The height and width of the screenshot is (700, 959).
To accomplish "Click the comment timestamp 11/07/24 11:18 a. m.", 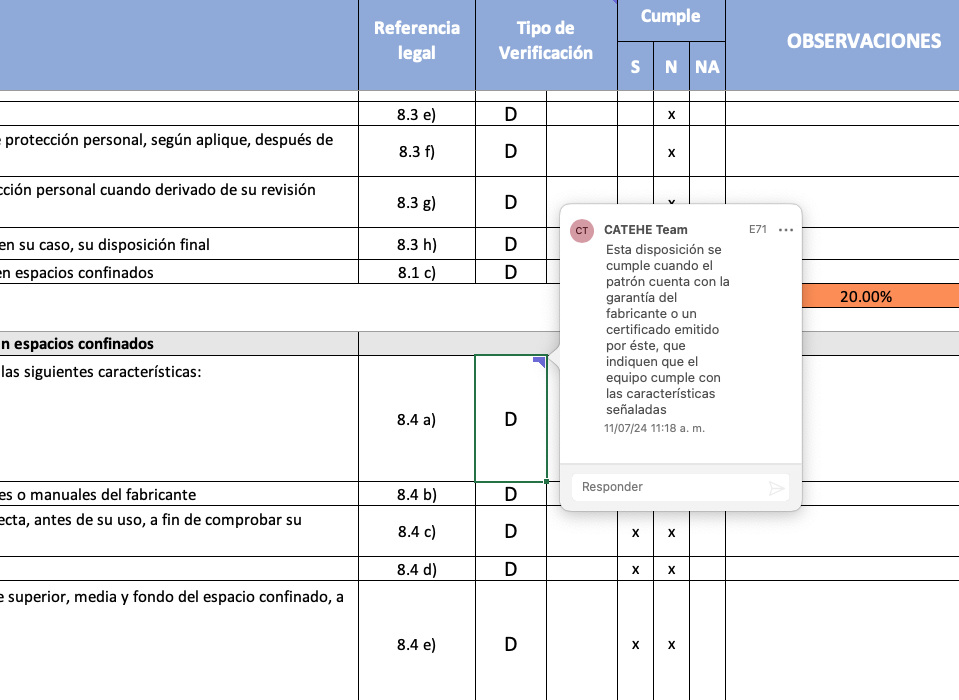I will pos(654,428).
